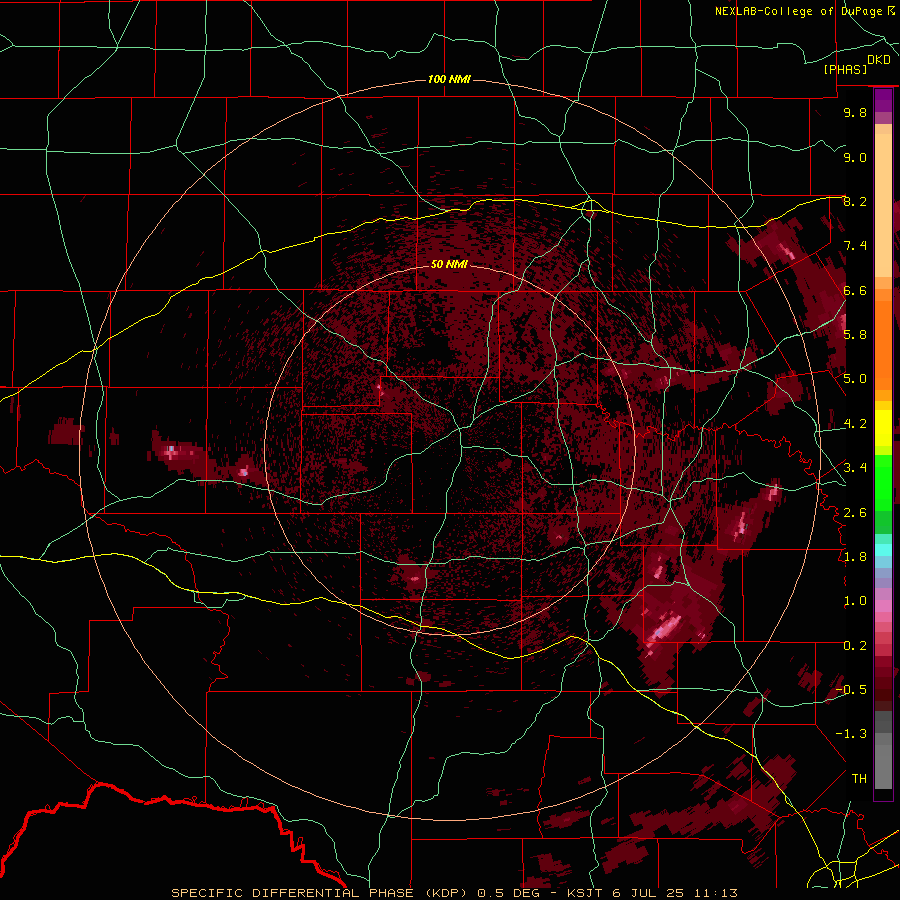Pick the bright green band of the color scale
The height and width of the screenshot is (900, 900).
click(883, 483)
